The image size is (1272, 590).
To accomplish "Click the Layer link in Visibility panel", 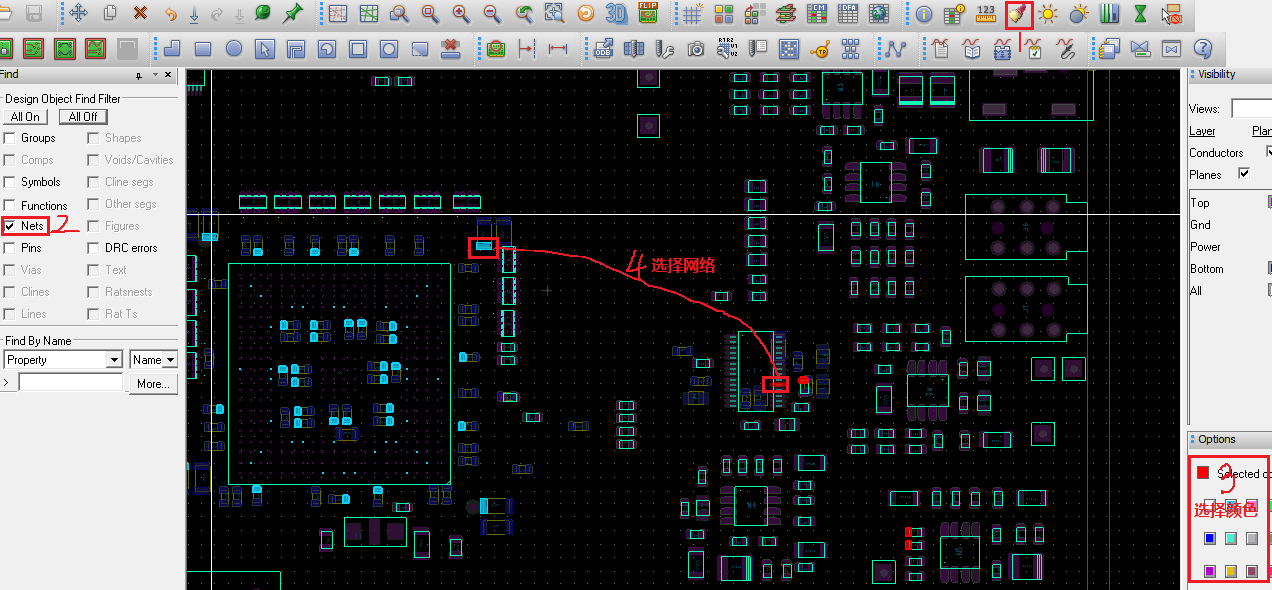I will 1202,131.
